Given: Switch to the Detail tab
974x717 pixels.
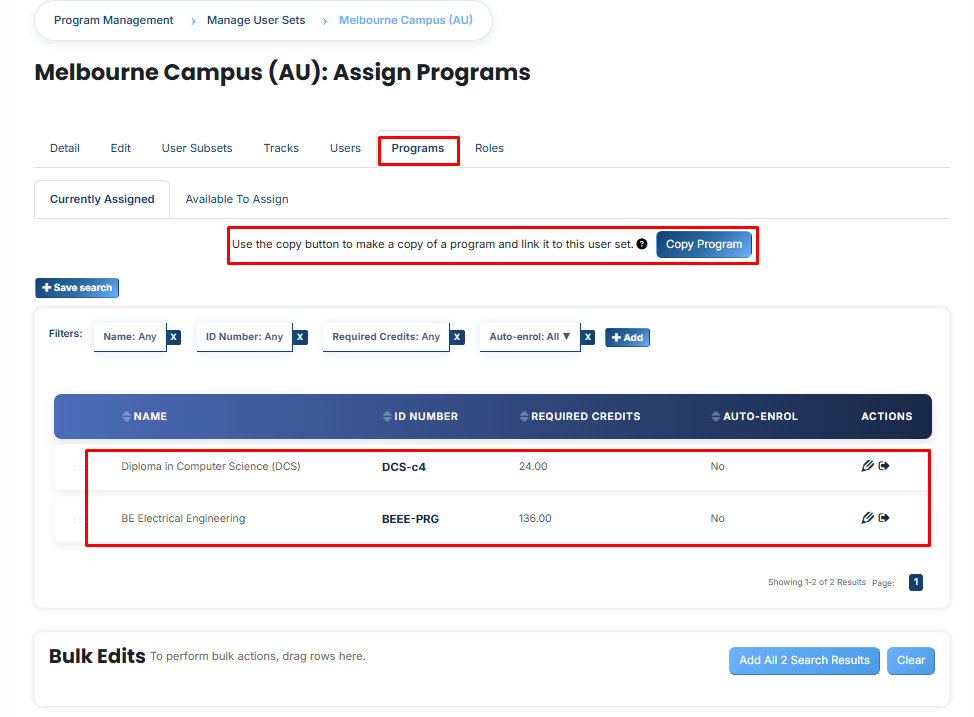Looking at the screenshot, I should click(x=65, y=148).
